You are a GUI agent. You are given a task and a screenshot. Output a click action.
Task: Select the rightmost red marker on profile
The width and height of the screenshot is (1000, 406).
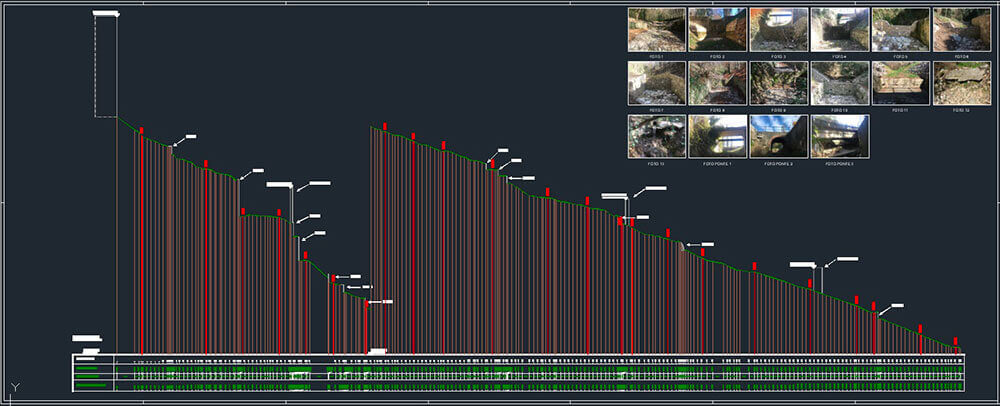click(x=956, y=341)
